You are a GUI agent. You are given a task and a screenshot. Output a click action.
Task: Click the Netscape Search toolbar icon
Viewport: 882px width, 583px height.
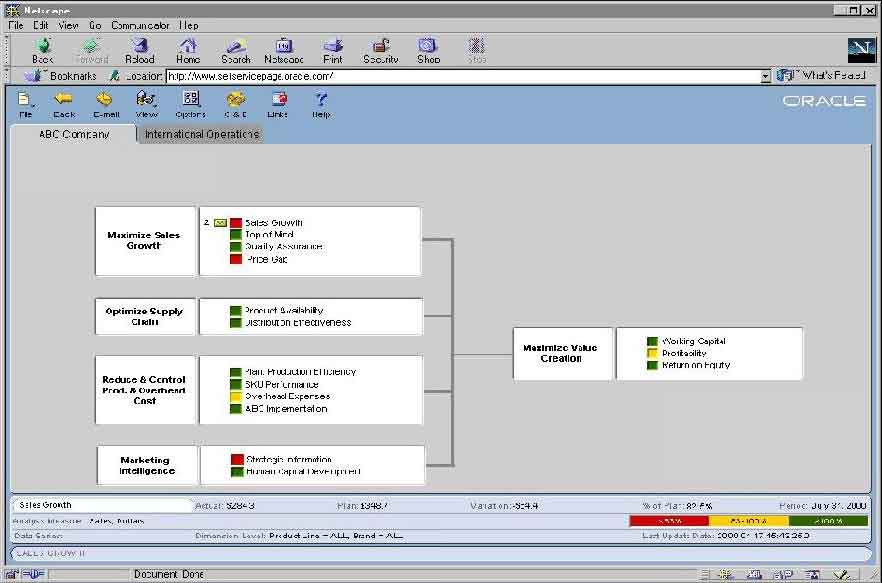pyautogui.click(x=236, y=50)
